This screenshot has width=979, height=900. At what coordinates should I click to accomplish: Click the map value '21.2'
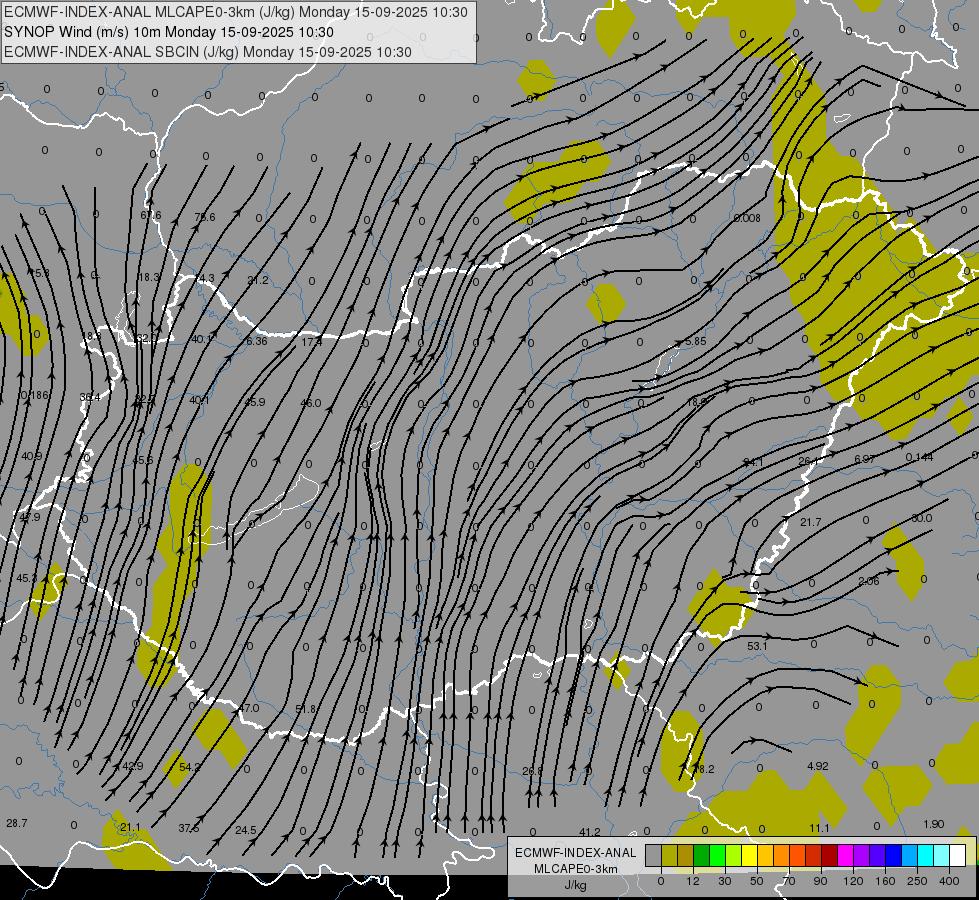tap(258, 280)
